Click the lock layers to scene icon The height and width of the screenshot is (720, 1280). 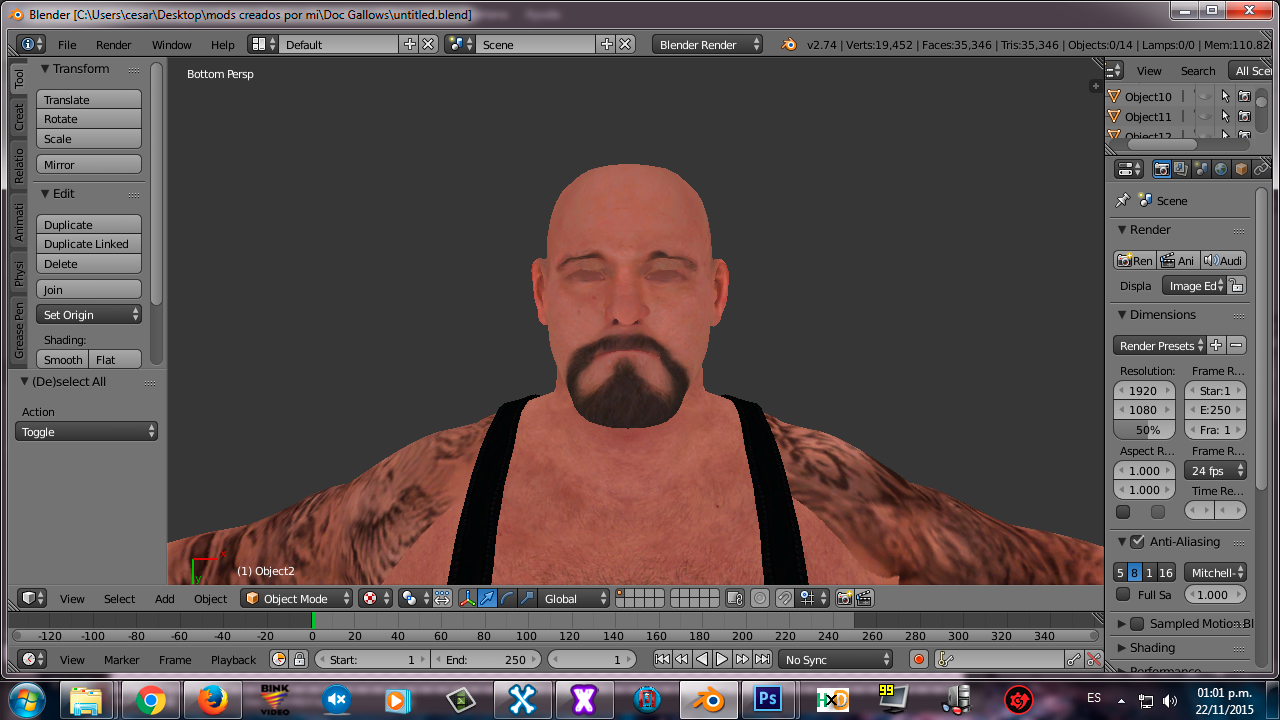735,598
